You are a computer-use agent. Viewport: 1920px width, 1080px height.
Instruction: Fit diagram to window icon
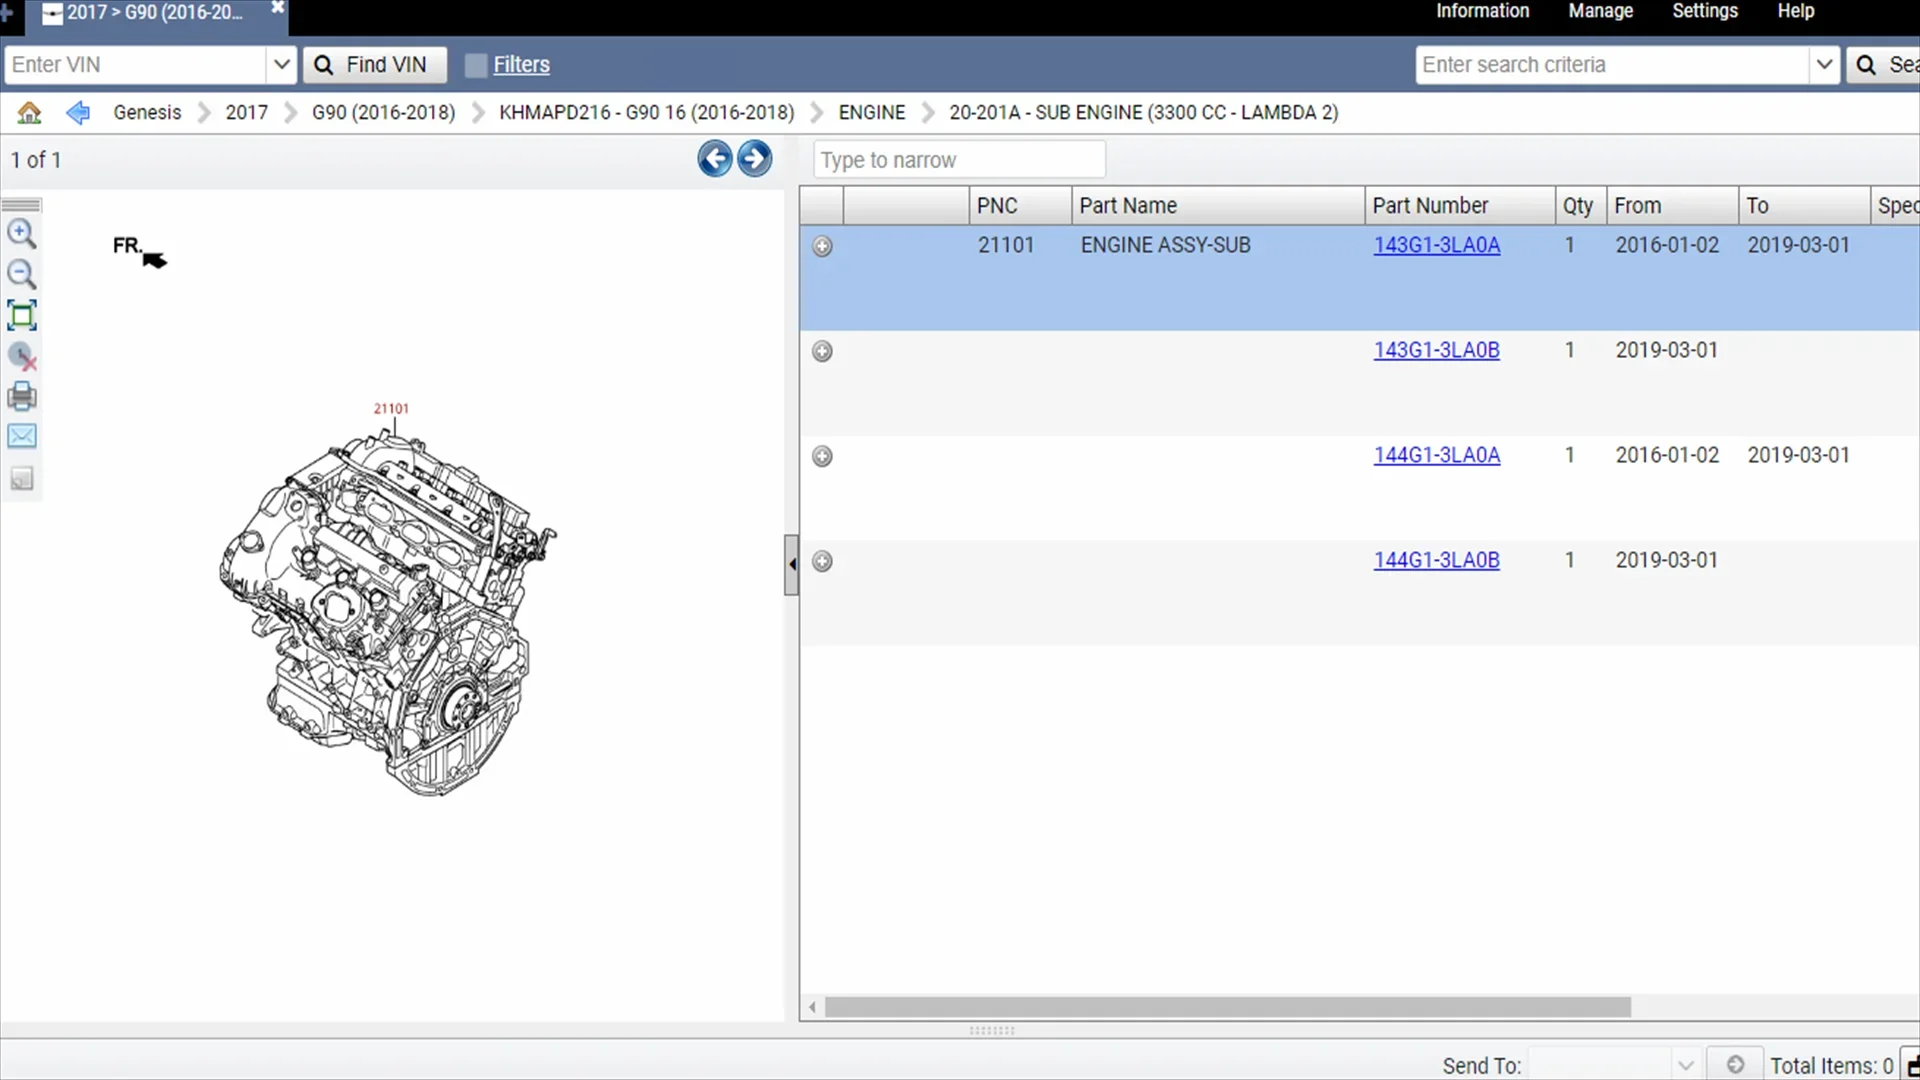point(22,316)
